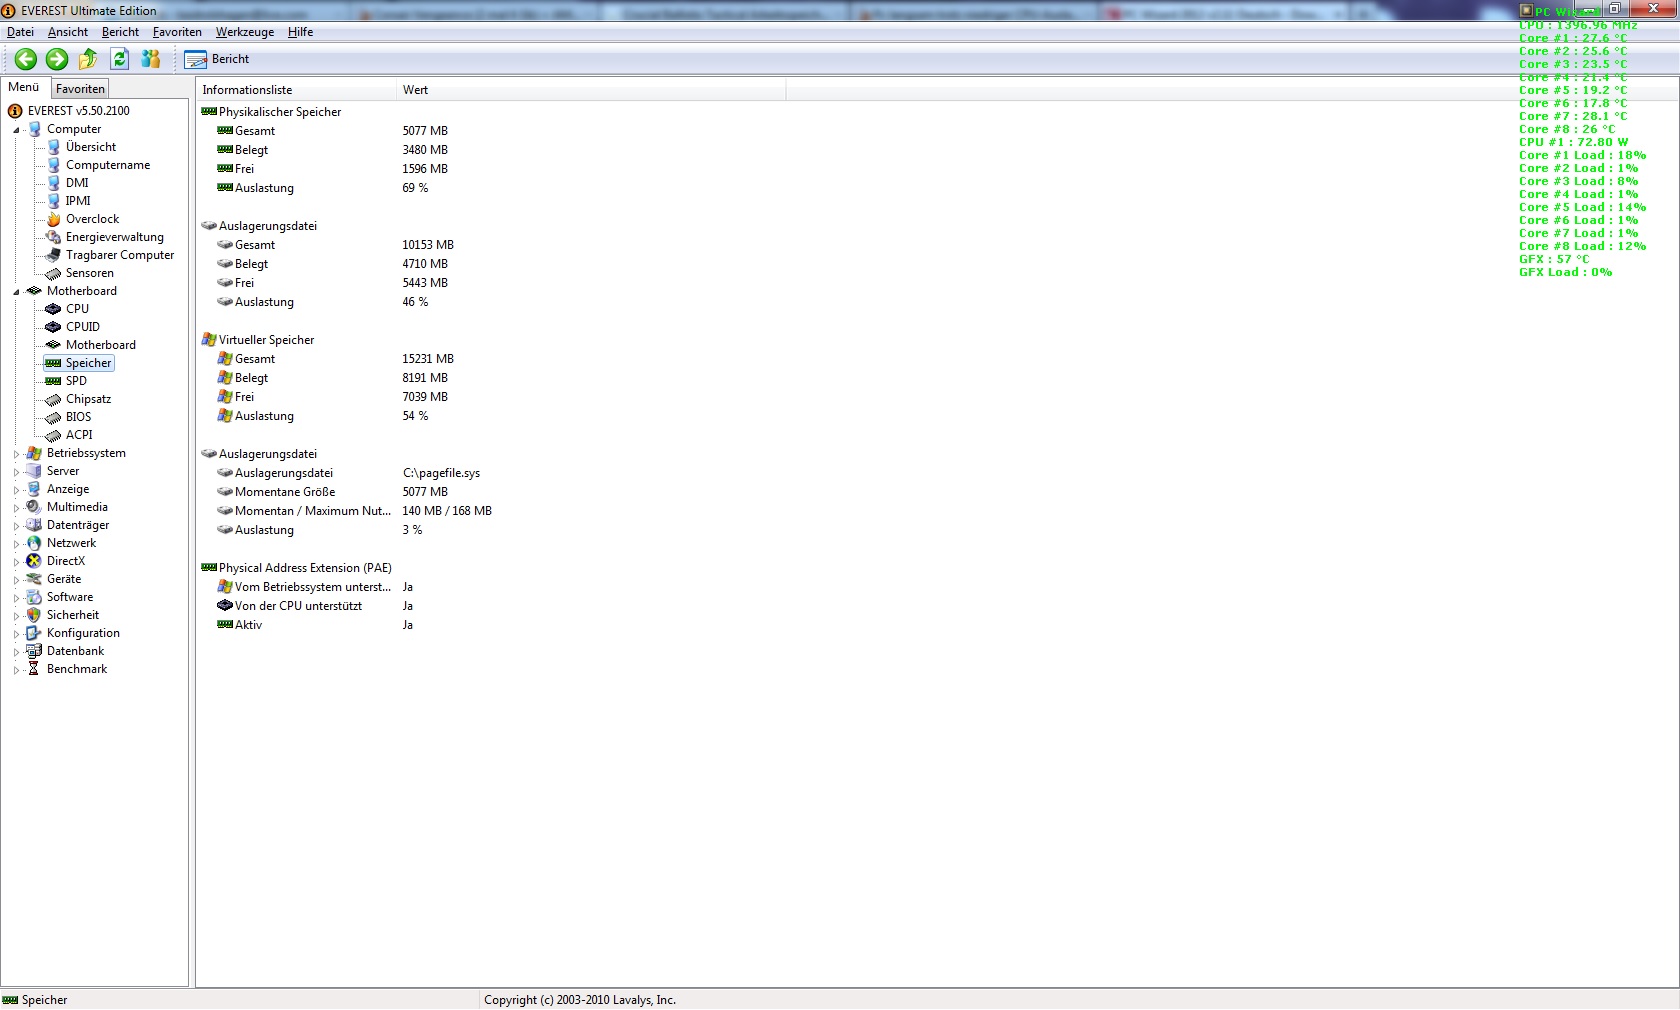
Task: Open the Bericht report button
Action: pos(217,59)
